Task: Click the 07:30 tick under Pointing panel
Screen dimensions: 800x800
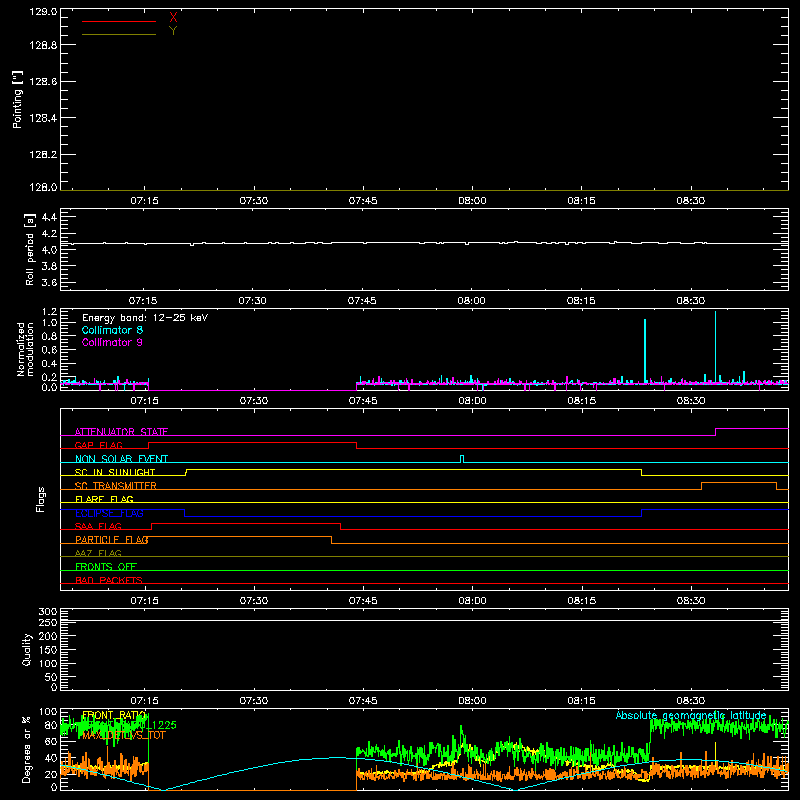Action: (254, 201)
